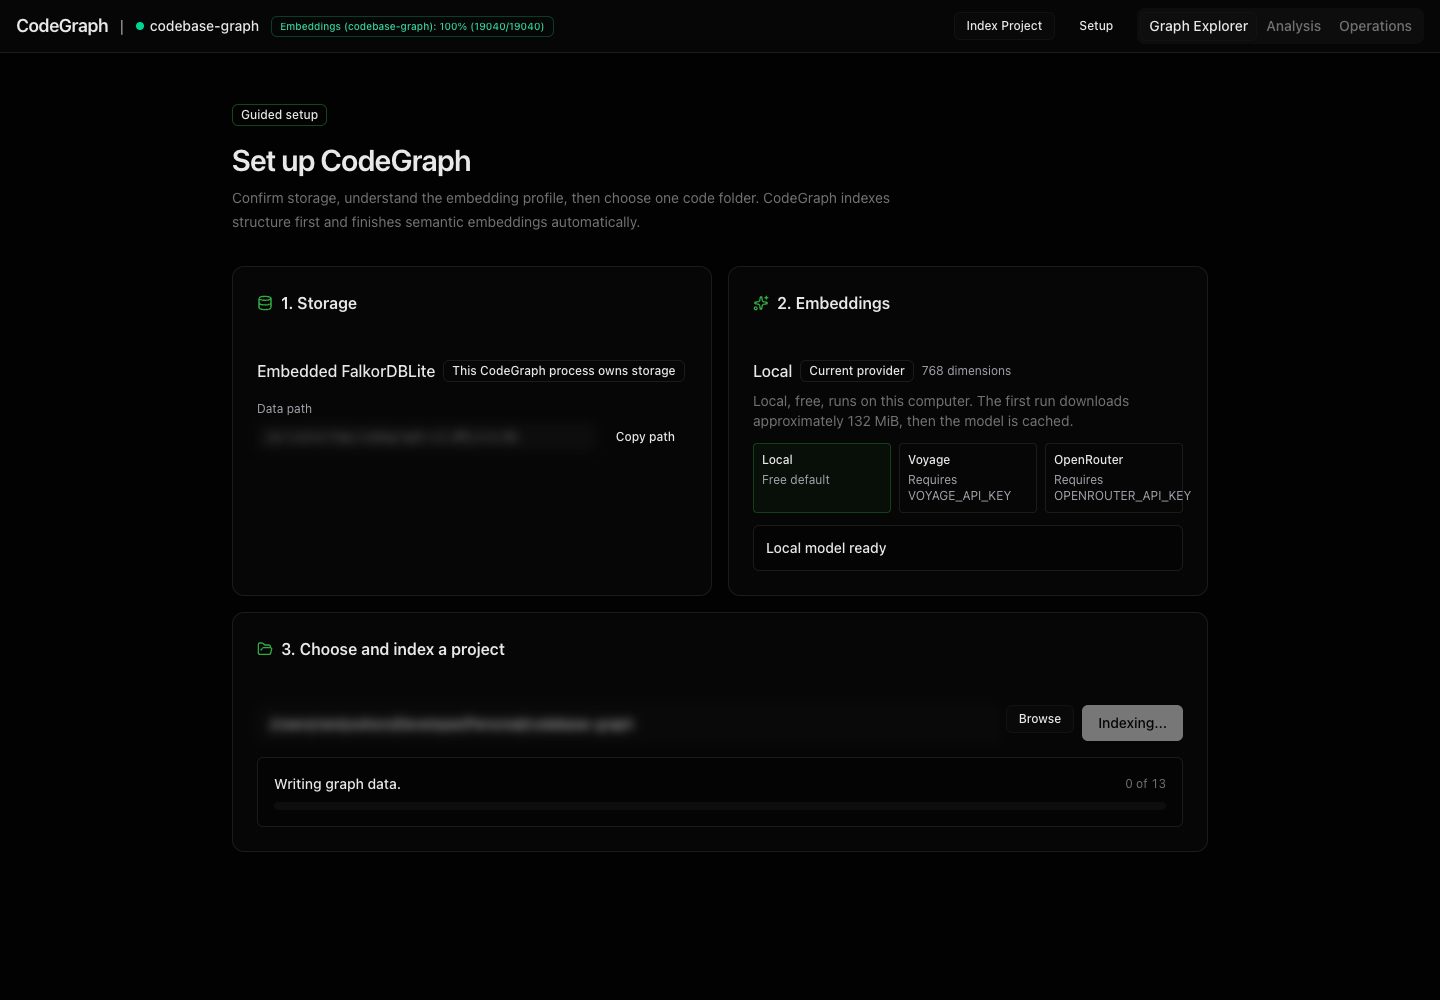
Task: Click the Current provider badge
Action: 857,371
